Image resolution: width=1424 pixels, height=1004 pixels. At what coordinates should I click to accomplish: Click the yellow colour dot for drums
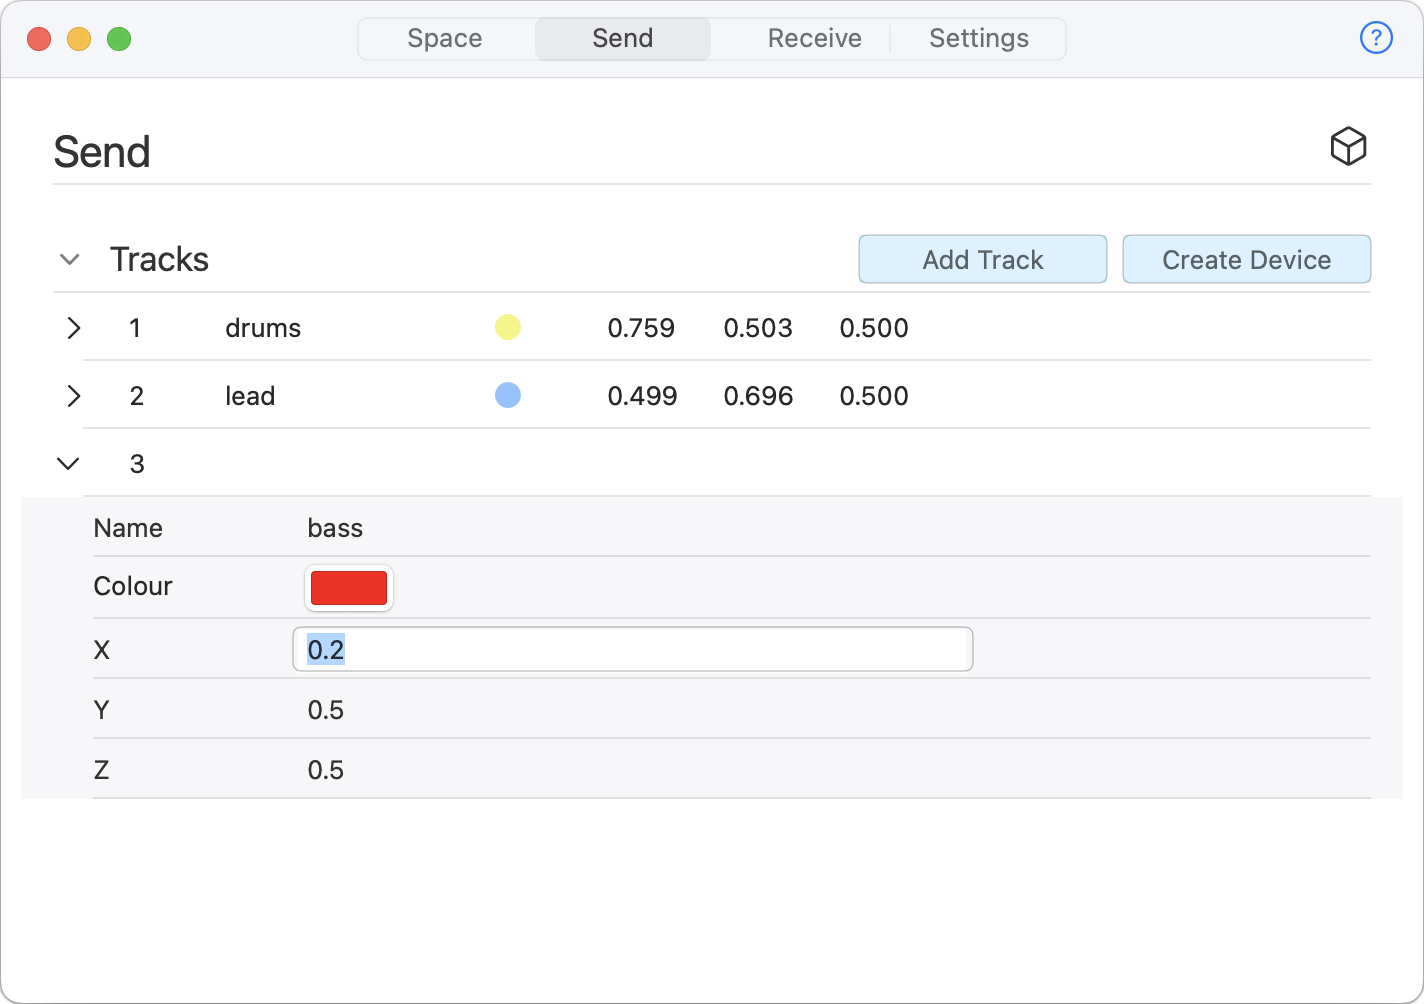(508, 327)
